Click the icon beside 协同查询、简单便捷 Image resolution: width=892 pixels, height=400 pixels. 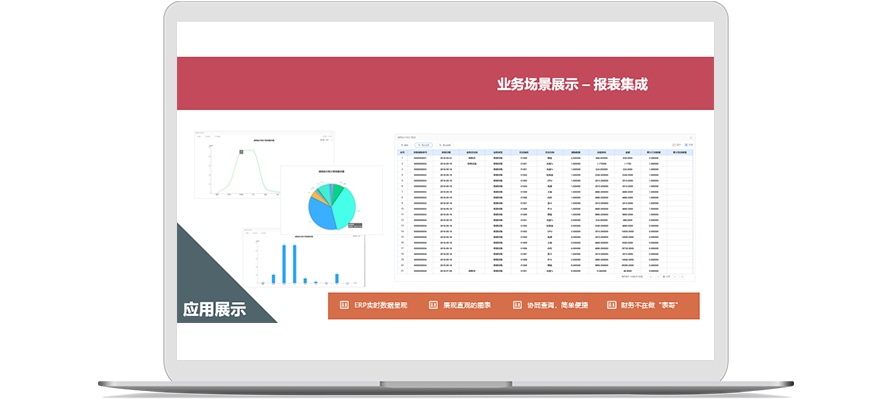[x=517, y=305]
